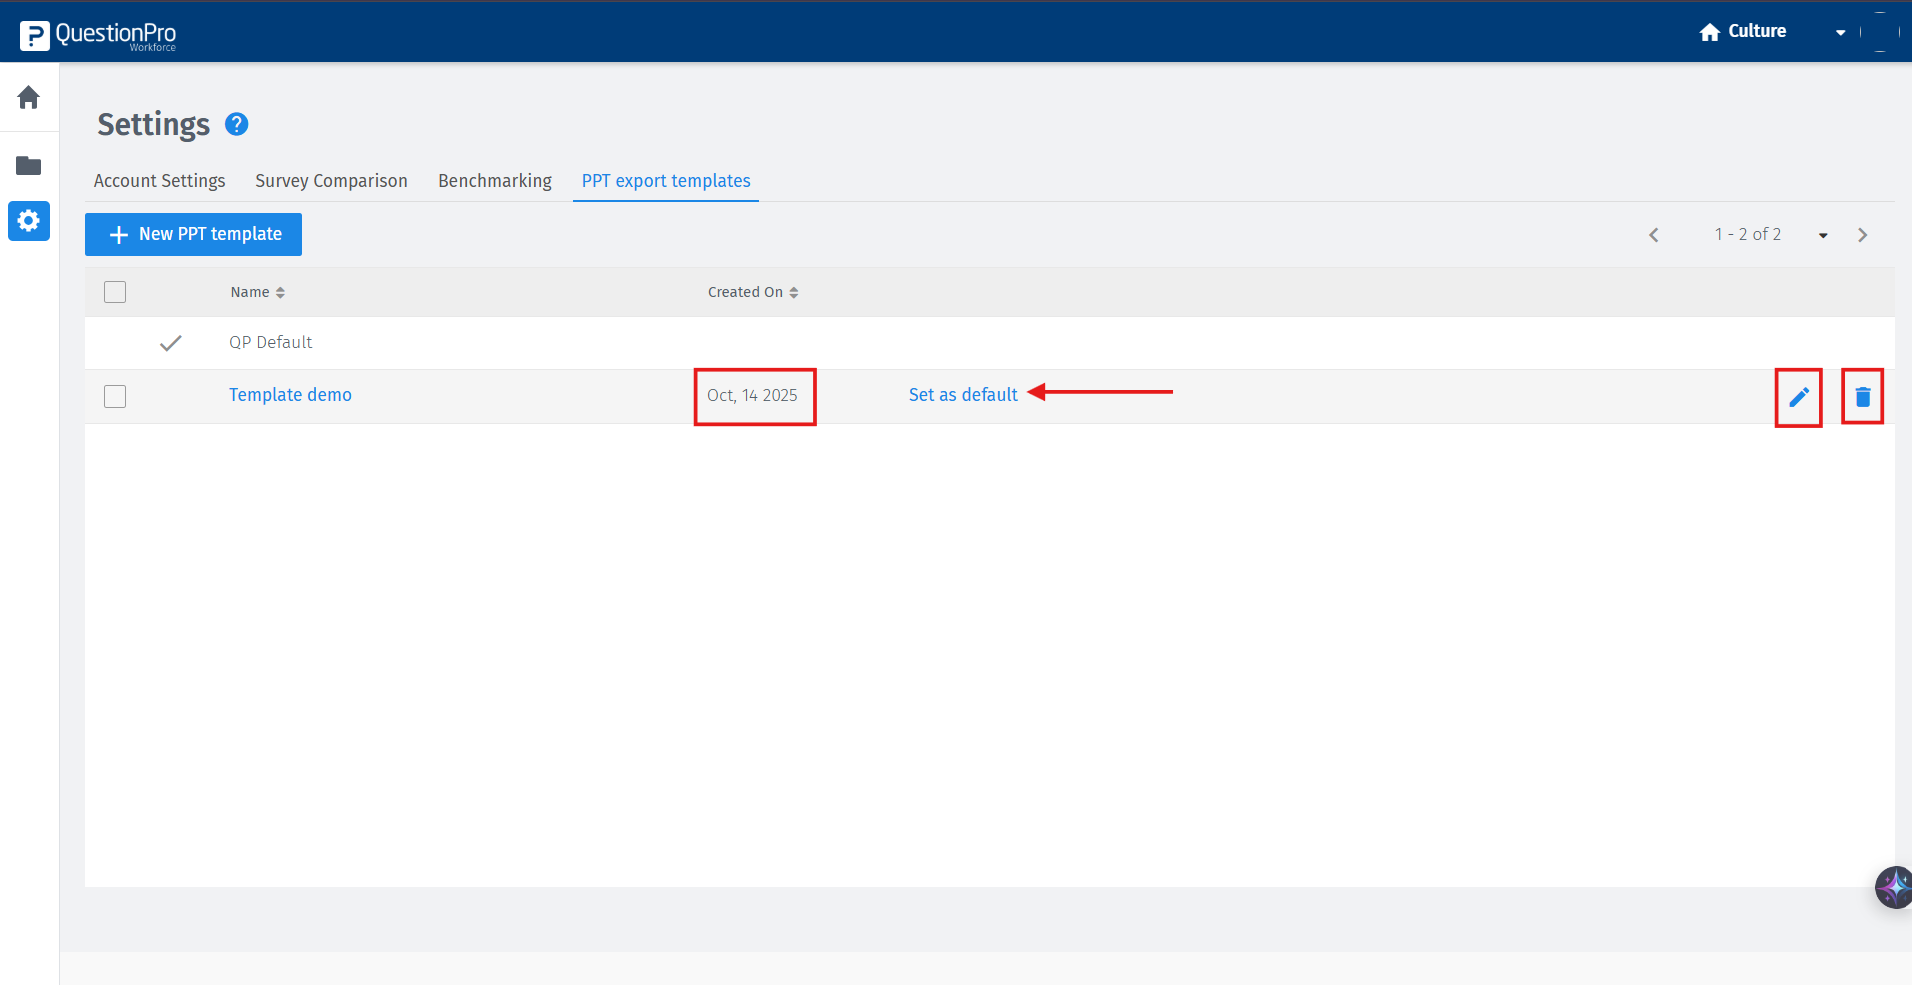Create a New PPT template

[x=192, y=234]
